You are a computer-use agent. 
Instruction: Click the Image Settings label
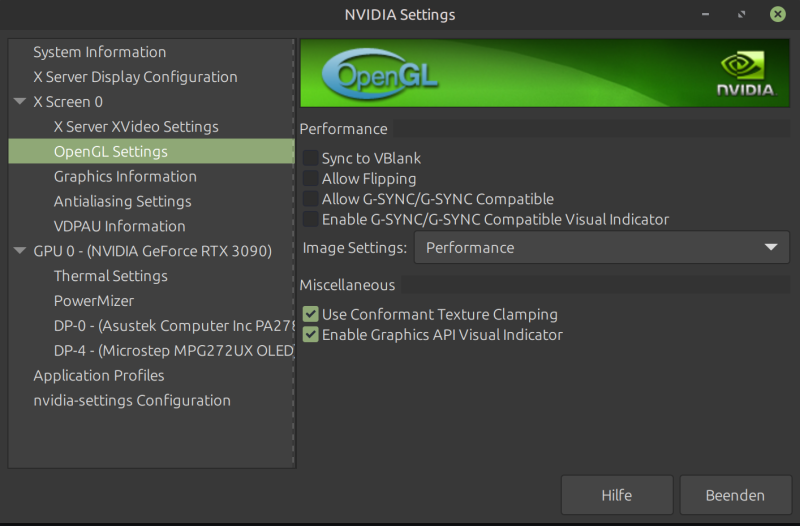click(355, 248)
